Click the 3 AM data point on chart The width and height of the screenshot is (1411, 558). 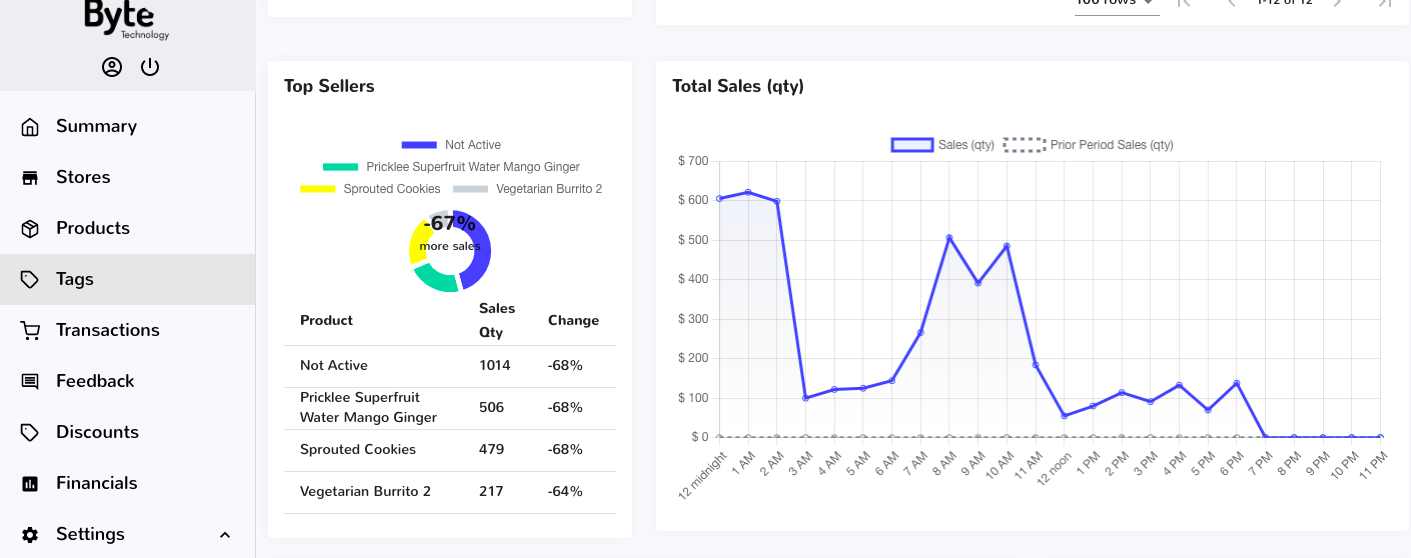pos(805,398)
